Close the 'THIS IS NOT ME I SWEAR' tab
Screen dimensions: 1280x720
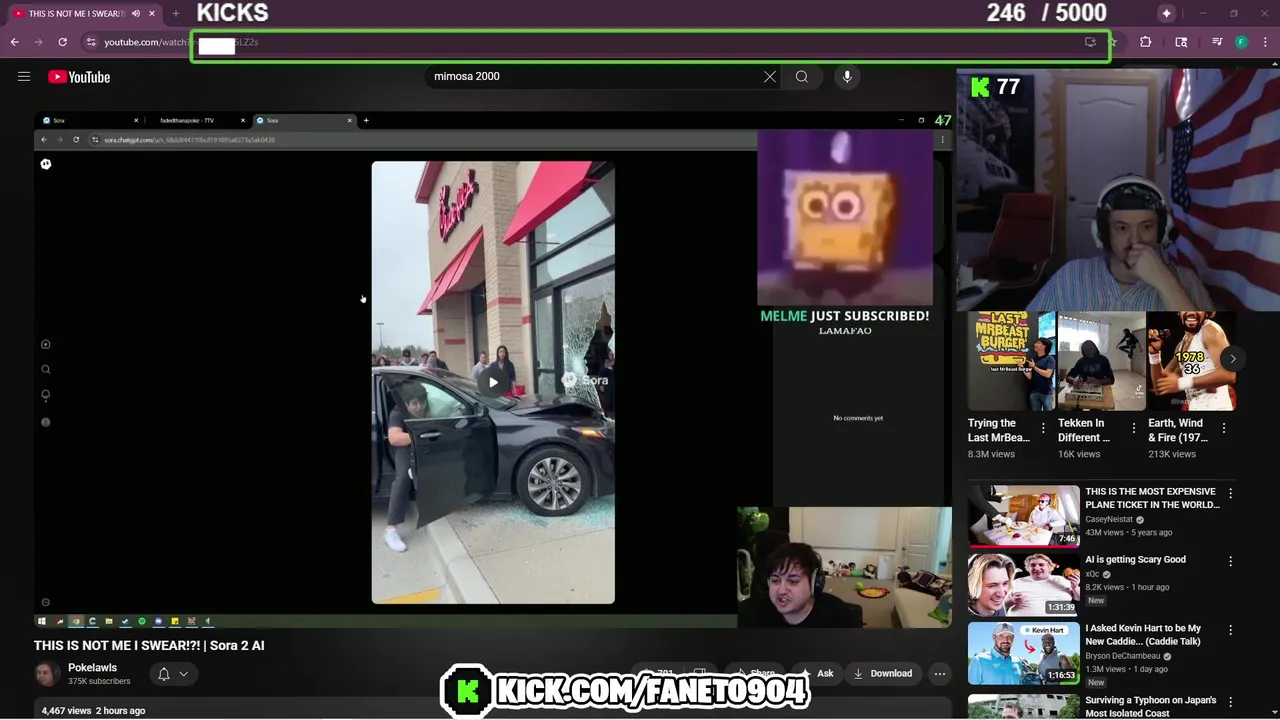[152, 13]
